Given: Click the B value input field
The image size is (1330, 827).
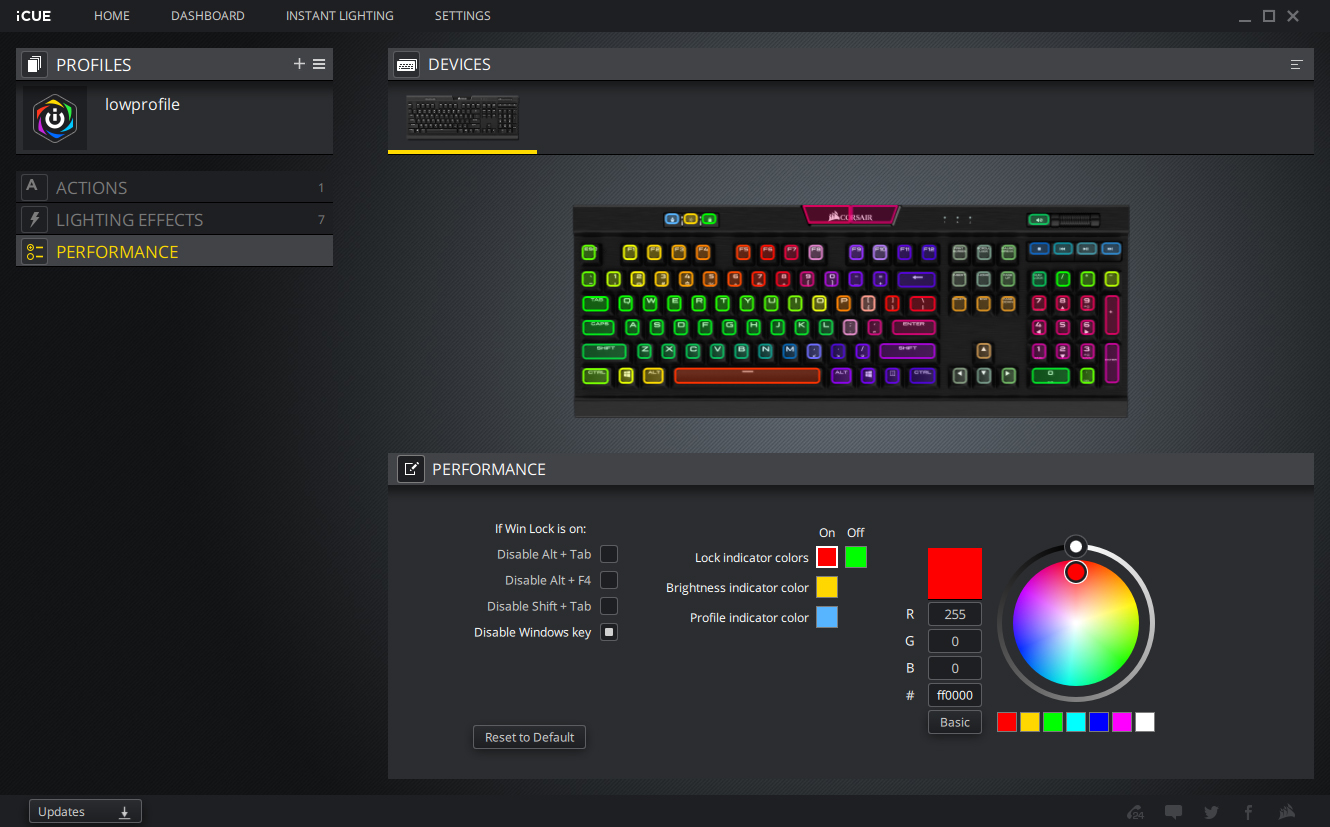Looking at the screenshot, I should (x=955, y=668).
